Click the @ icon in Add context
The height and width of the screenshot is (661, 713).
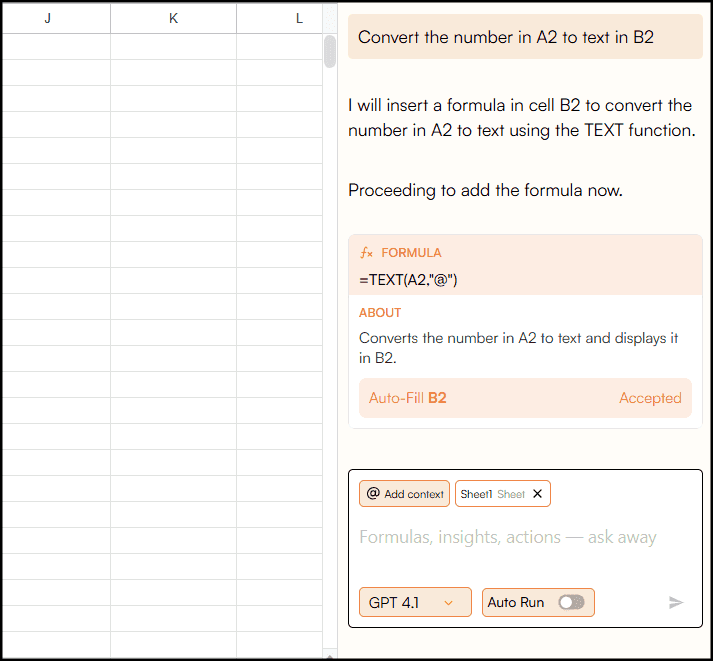coord(373,493)
